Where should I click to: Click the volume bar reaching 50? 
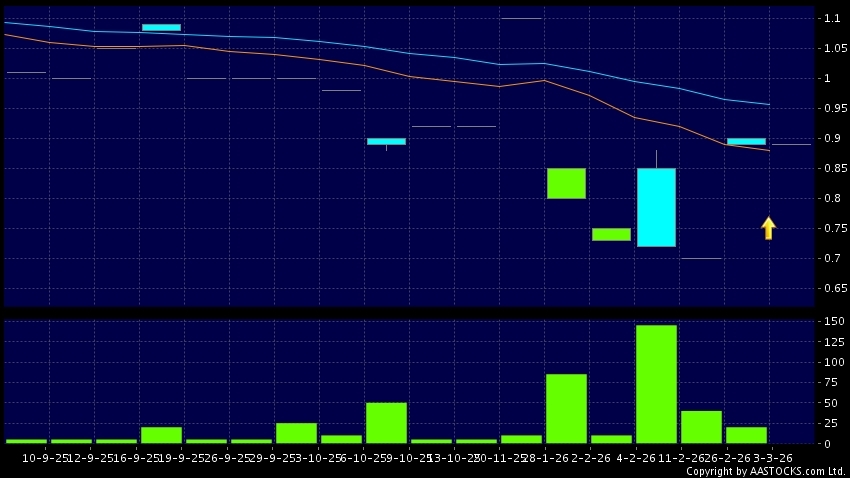coord(386,423)
